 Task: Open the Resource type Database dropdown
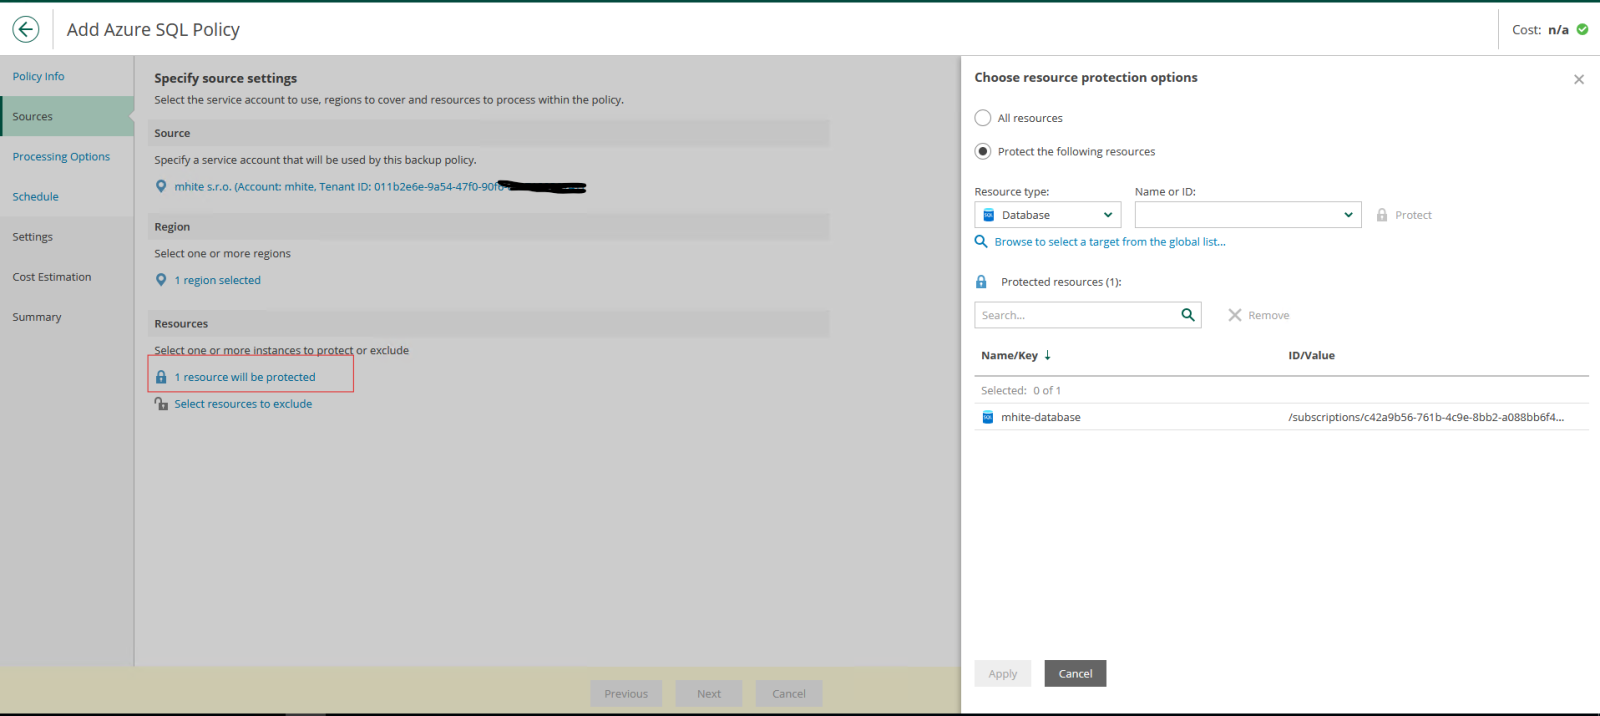[1047, 215]
